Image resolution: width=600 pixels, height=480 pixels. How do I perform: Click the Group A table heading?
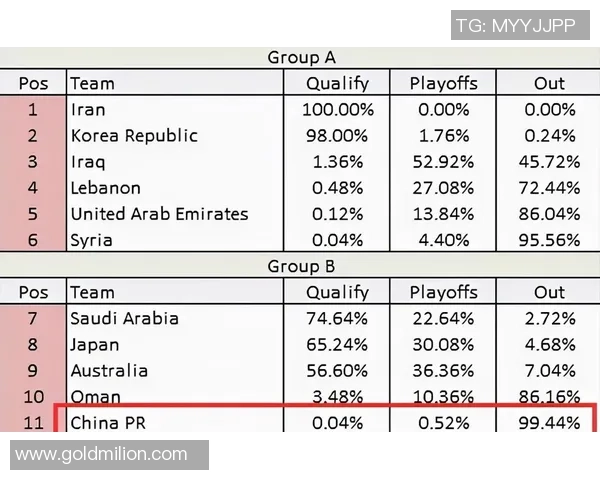(301, 58)
